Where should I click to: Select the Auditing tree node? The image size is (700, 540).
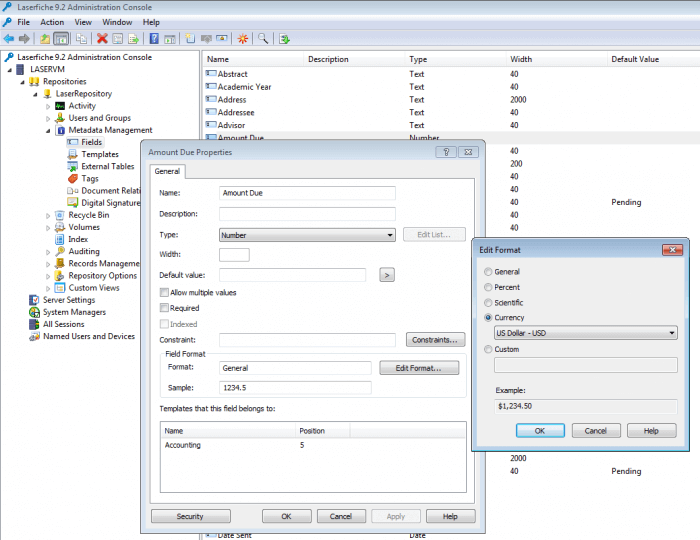tap(84, 251)
